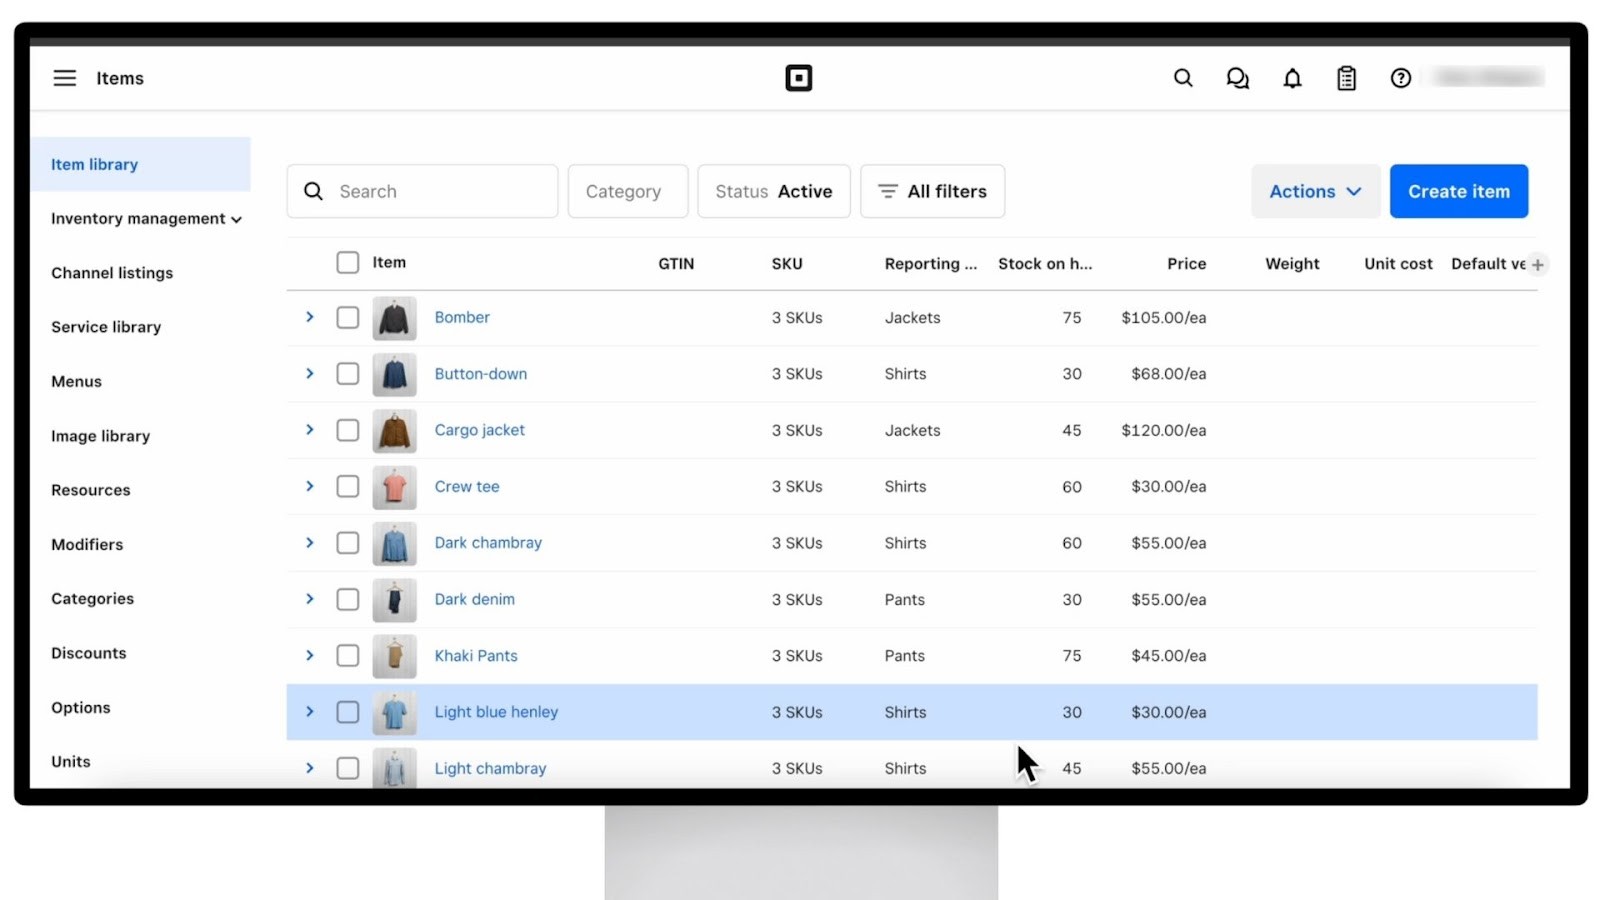Open the Light blue henley item link
The width and height of the screenshot is (1600, 900).
coord(496,711)
